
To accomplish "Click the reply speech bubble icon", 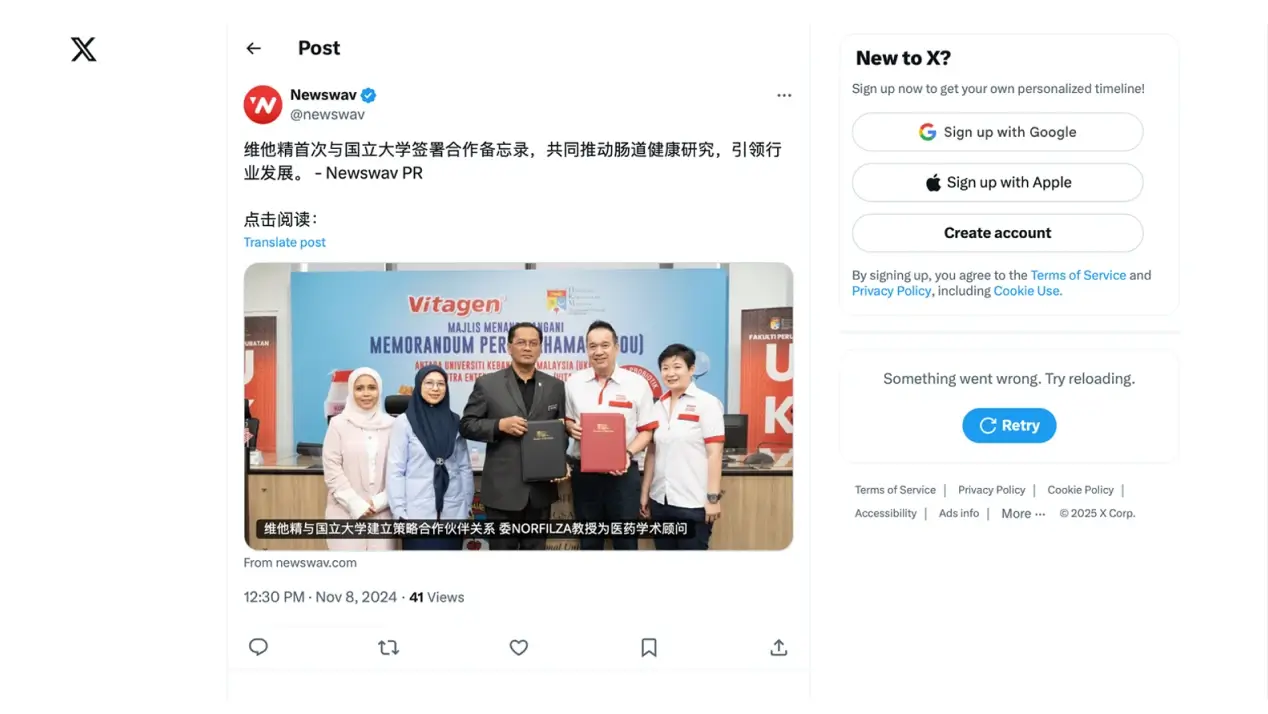I will (258, 647).
